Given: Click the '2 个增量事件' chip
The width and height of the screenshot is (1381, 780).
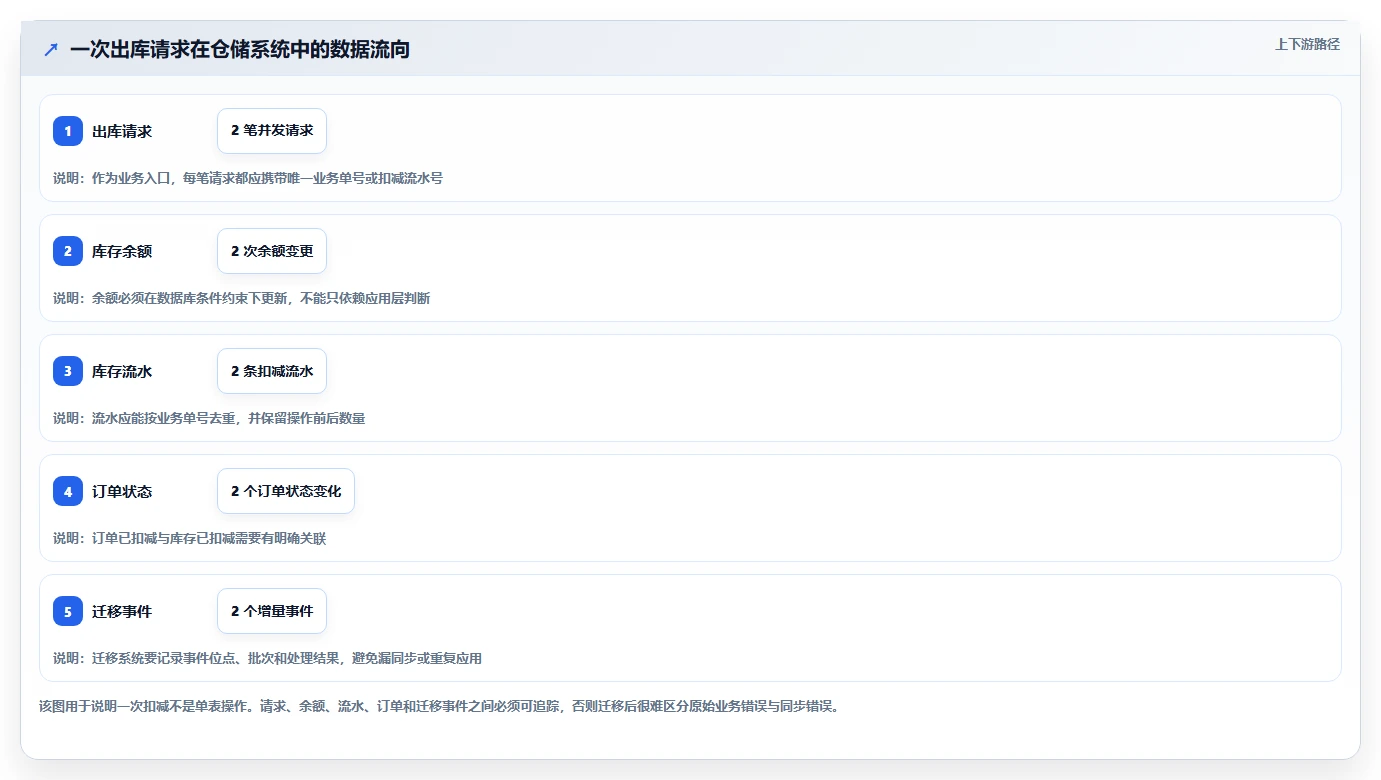Looking at the screenshot, I should click(x=272, y=611).
